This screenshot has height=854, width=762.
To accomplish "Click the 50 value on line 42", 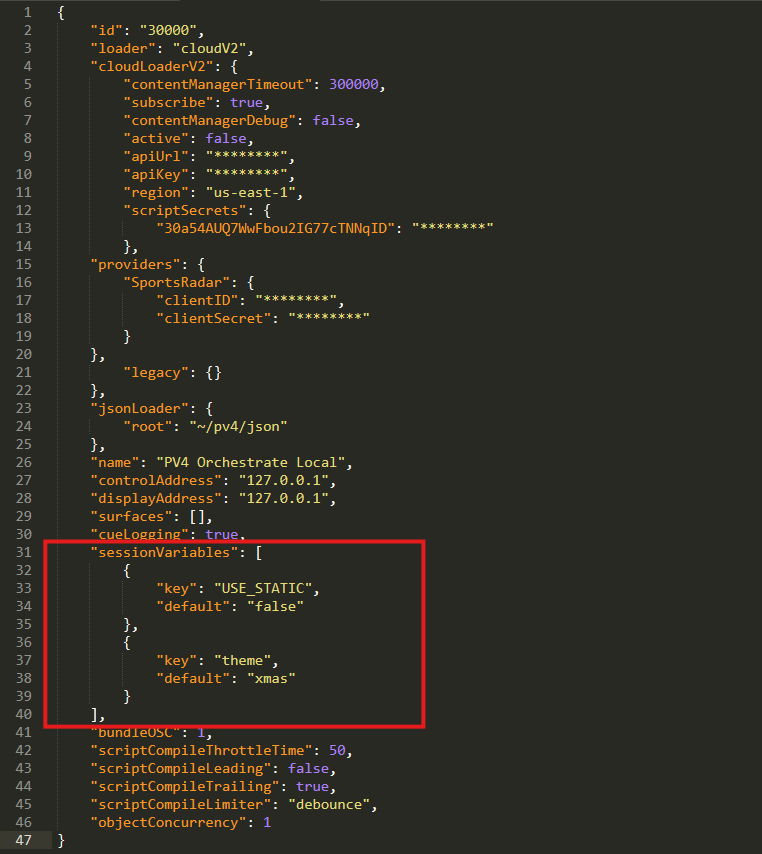I will tap(337, 751).
